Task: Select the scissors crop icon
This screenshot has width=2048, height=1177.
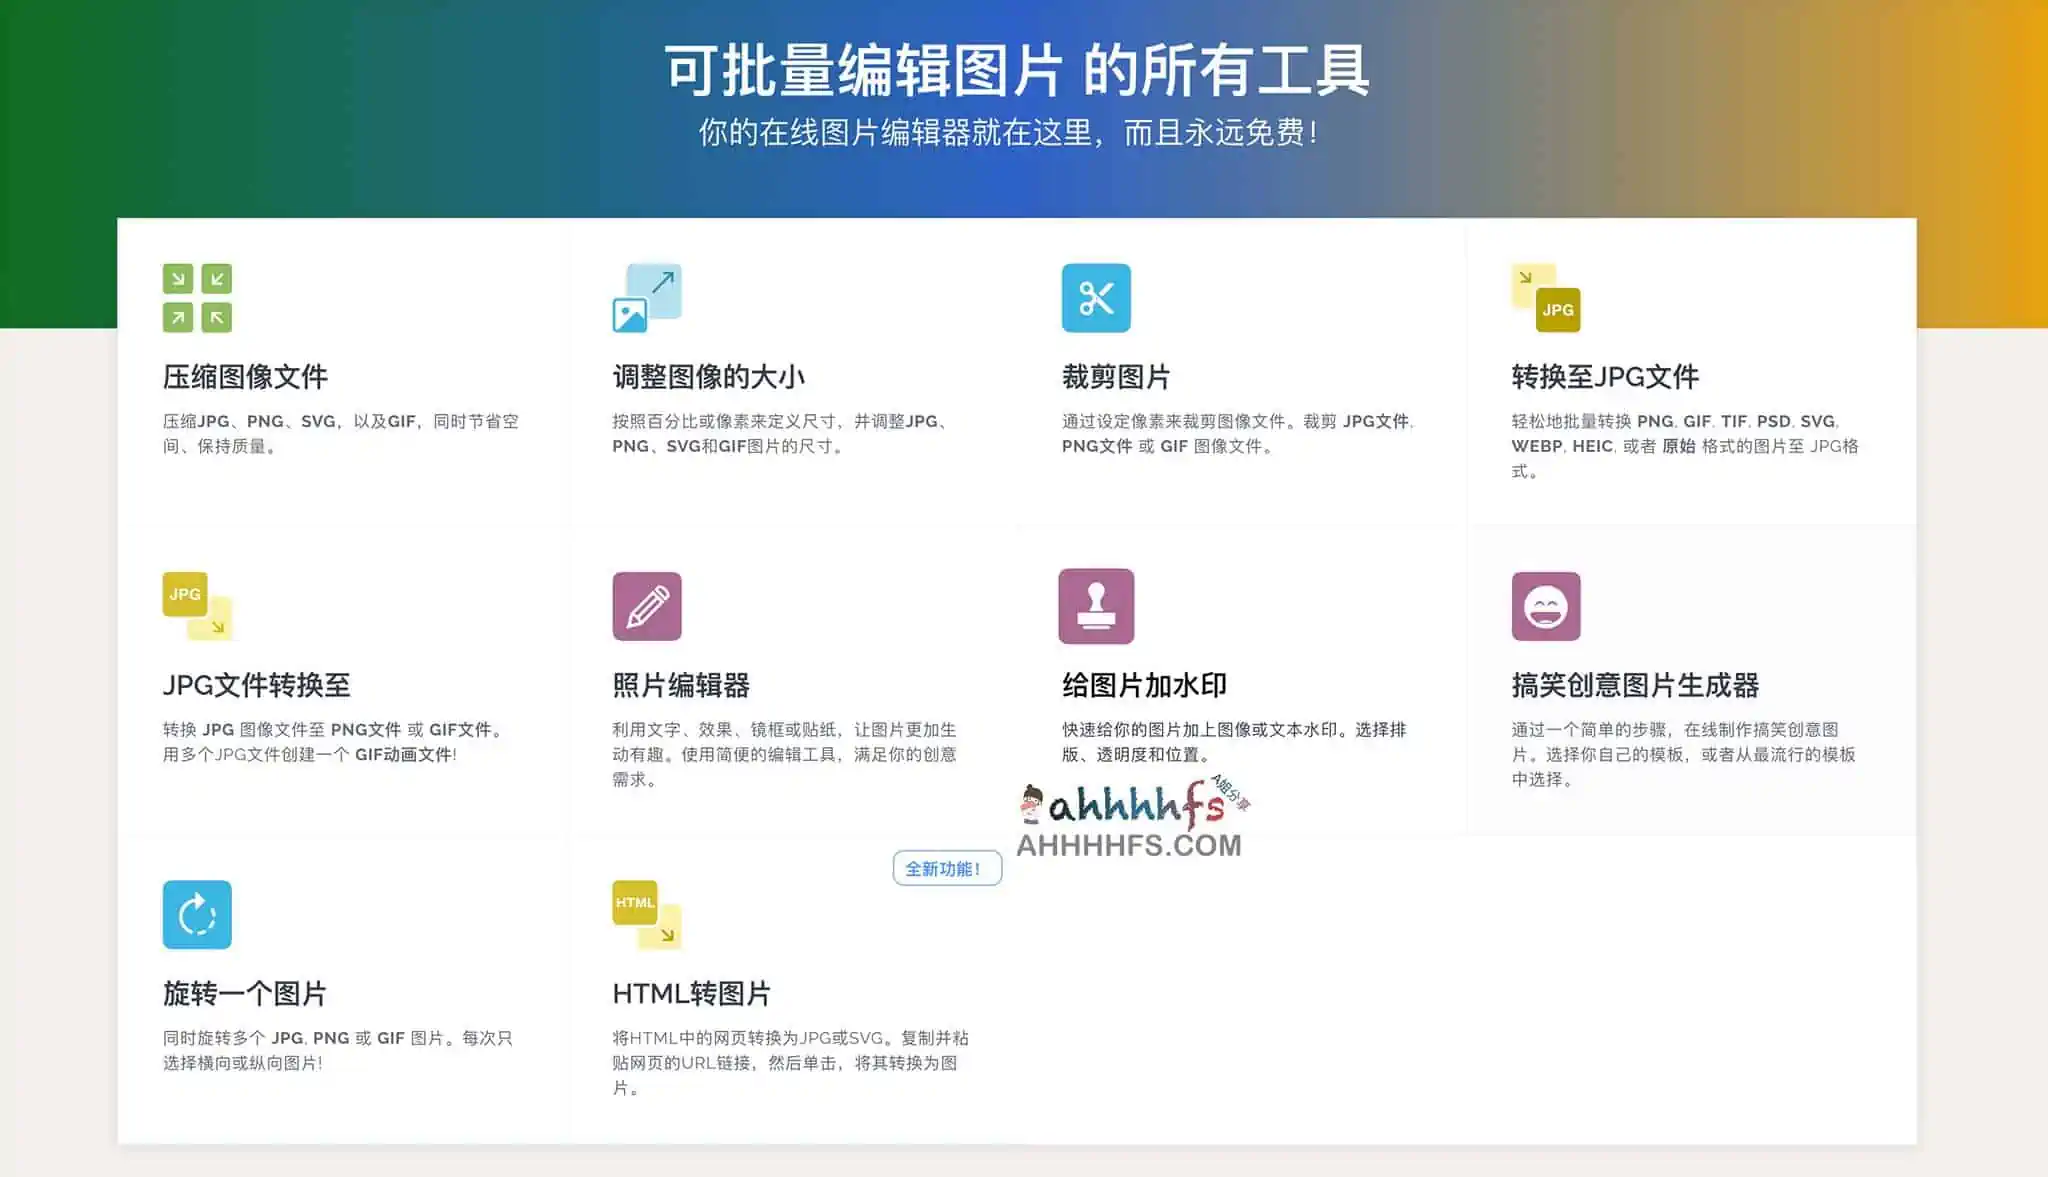Action: click(x=1097, y=297)
